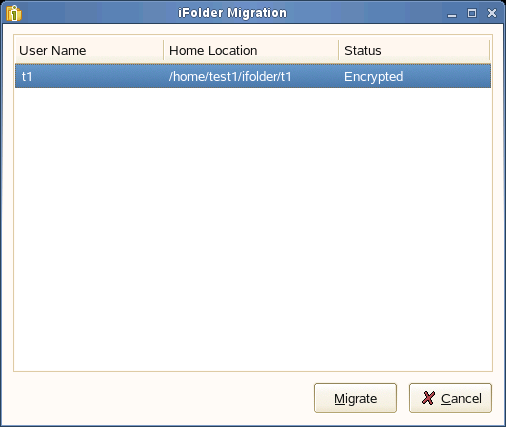The height and width of the screenshot is (427, 506).
Task: Start migration with the Migrate button
Action: pos(355,398)
